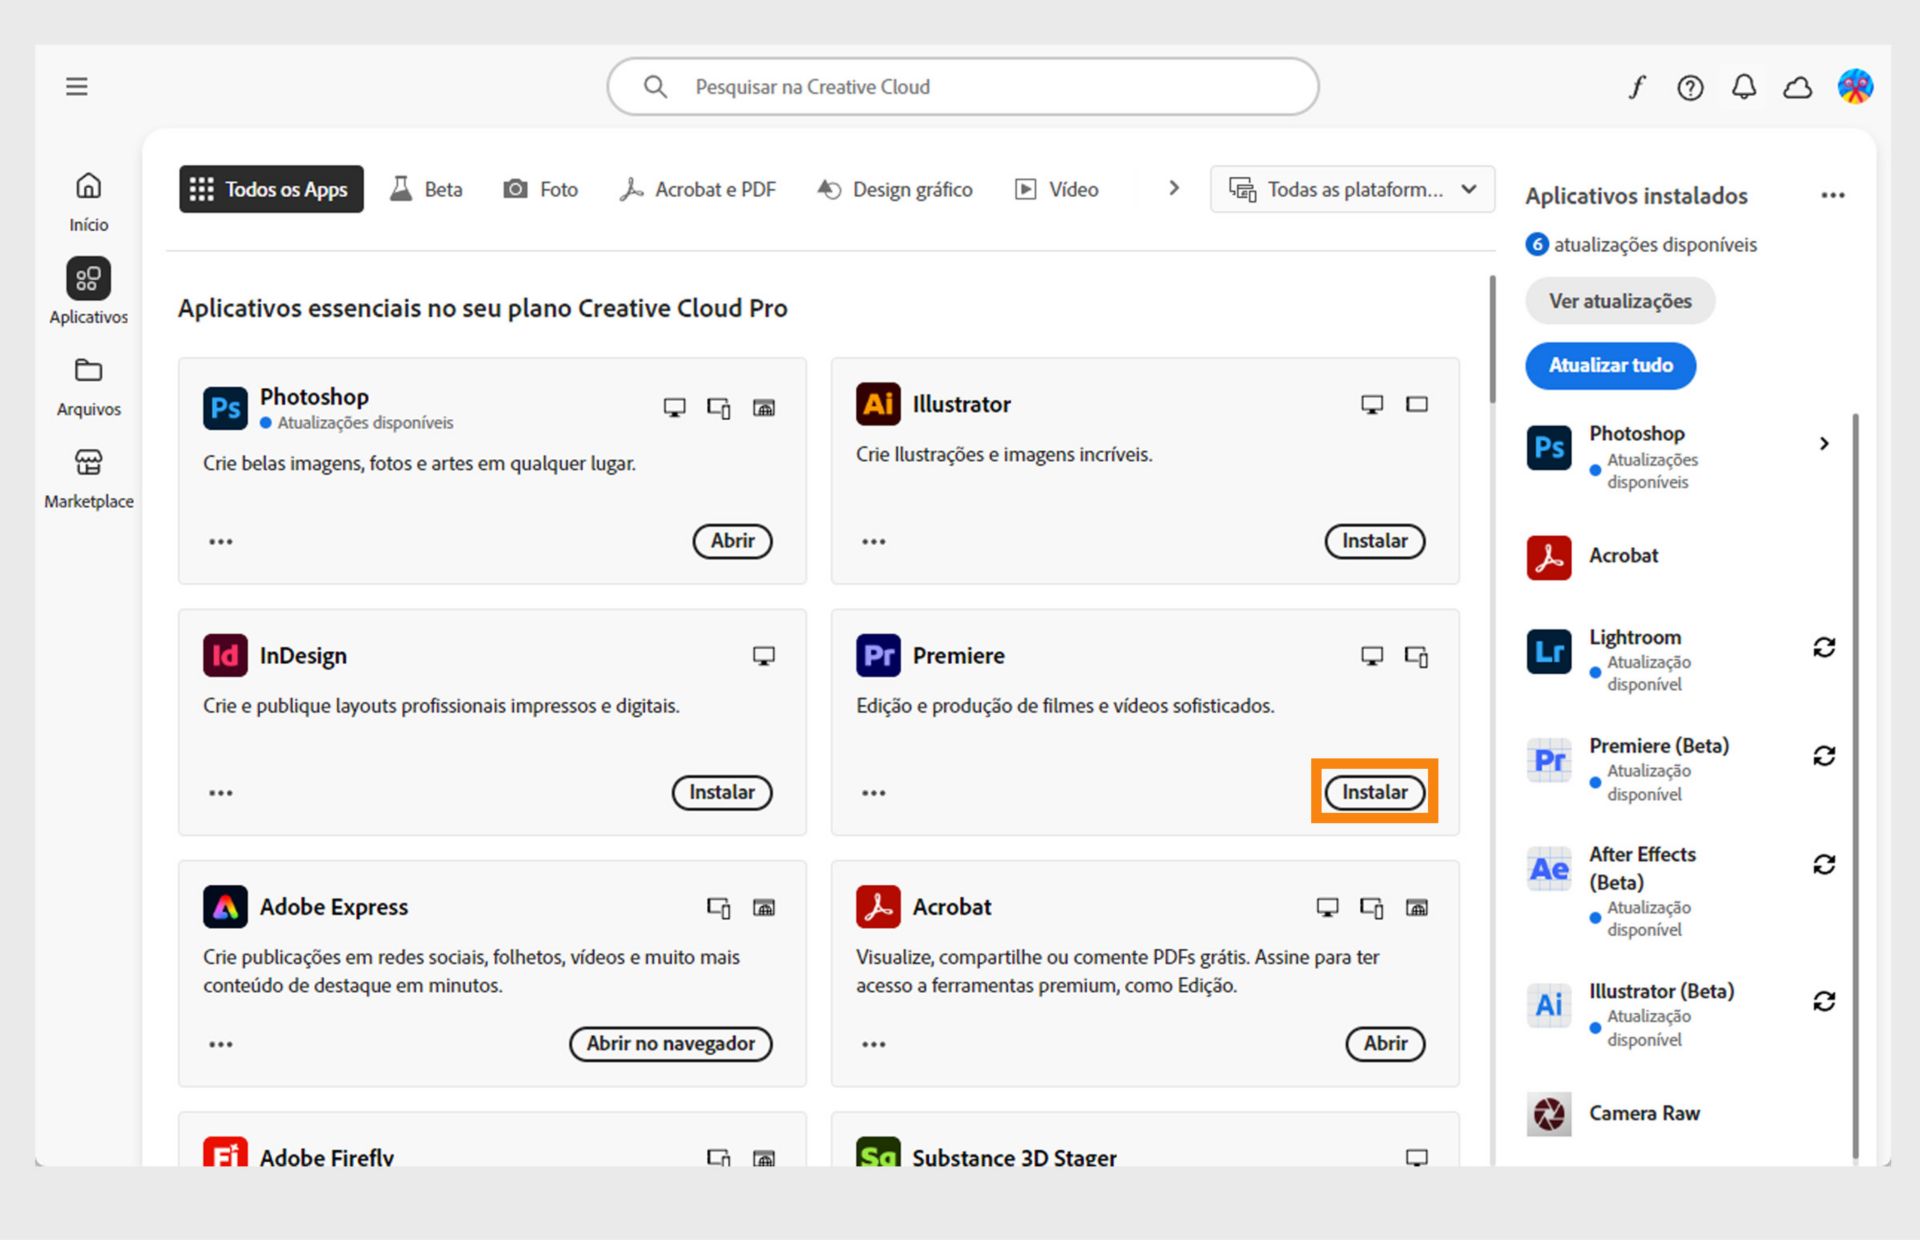Viewport: 1920px width, 1240px height.
Task: Switch to the Foto tab
Action: click(541, 189)
